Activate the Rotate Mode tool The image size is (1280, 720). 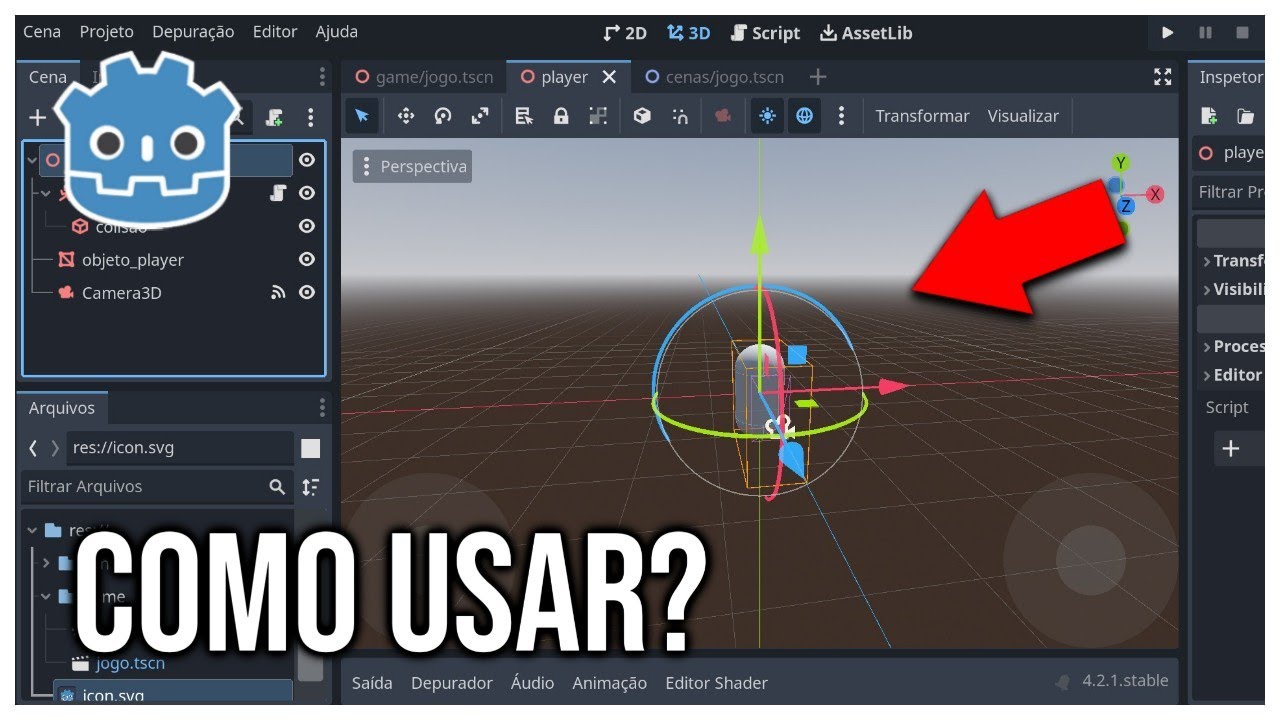(x=443, y=116)
